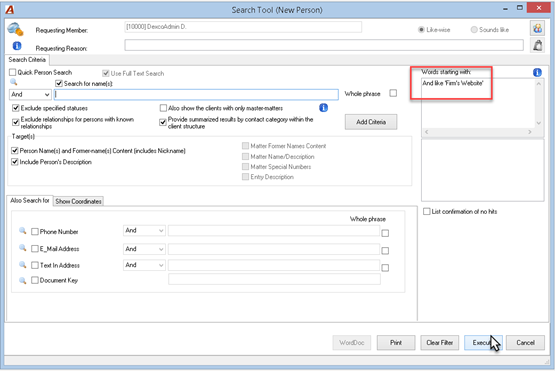Enable Also show clients with only master-matters
Viewport: 555px width, 371px height.
[x=163, y=108]
